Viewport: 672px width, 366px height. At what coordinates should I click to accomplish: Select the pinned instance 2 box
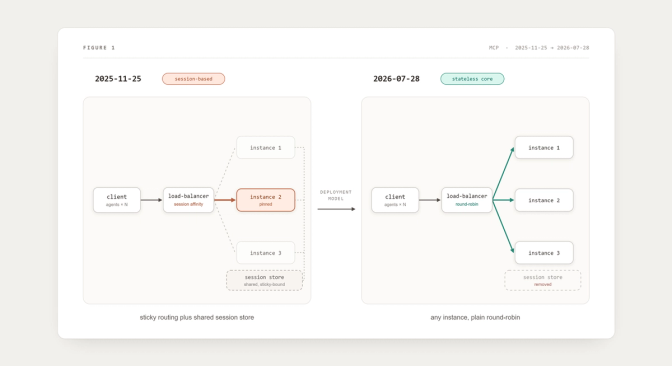(266, 200)
